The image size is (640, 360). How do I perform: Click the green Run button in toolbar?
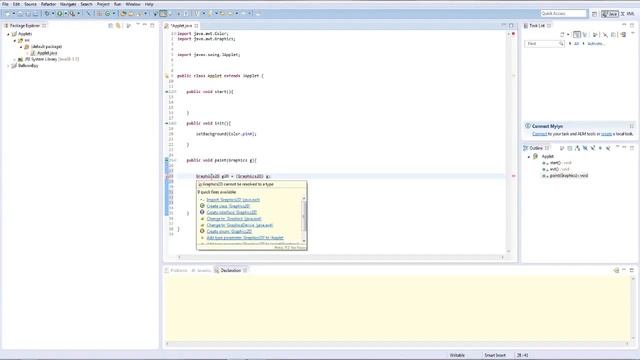[x=60, y=13]
